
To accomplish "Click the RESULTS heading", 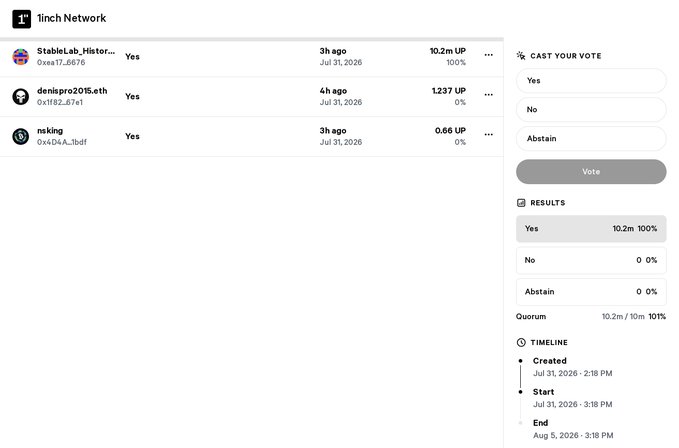I will click(x=548, y=203).
